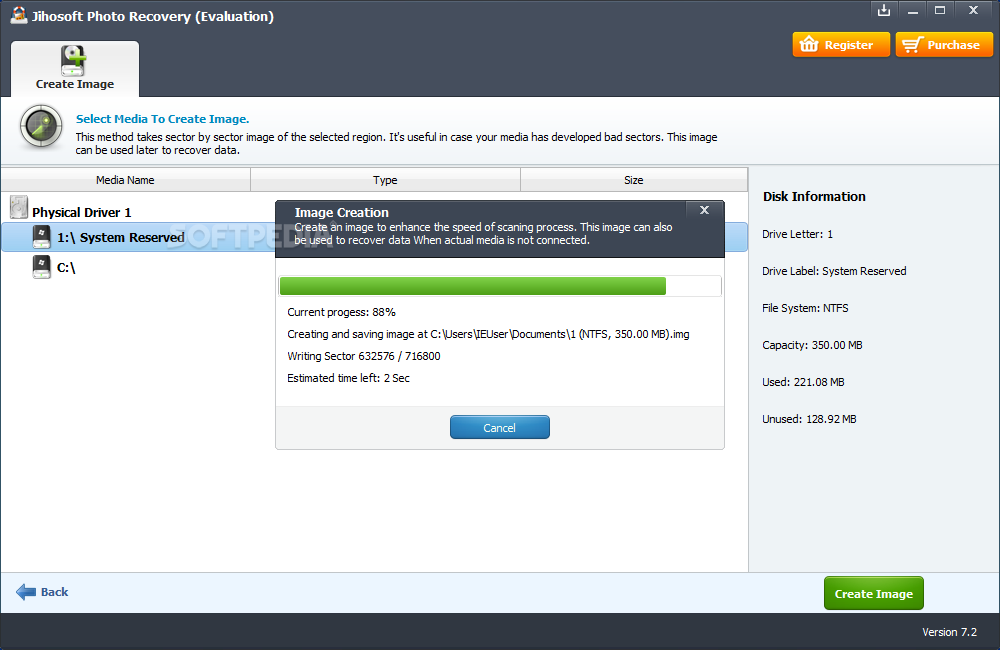Screen dimensions: 1000x650
Task: Click the radar scan icon beside Select Media
Action: [x=41, y=126]
